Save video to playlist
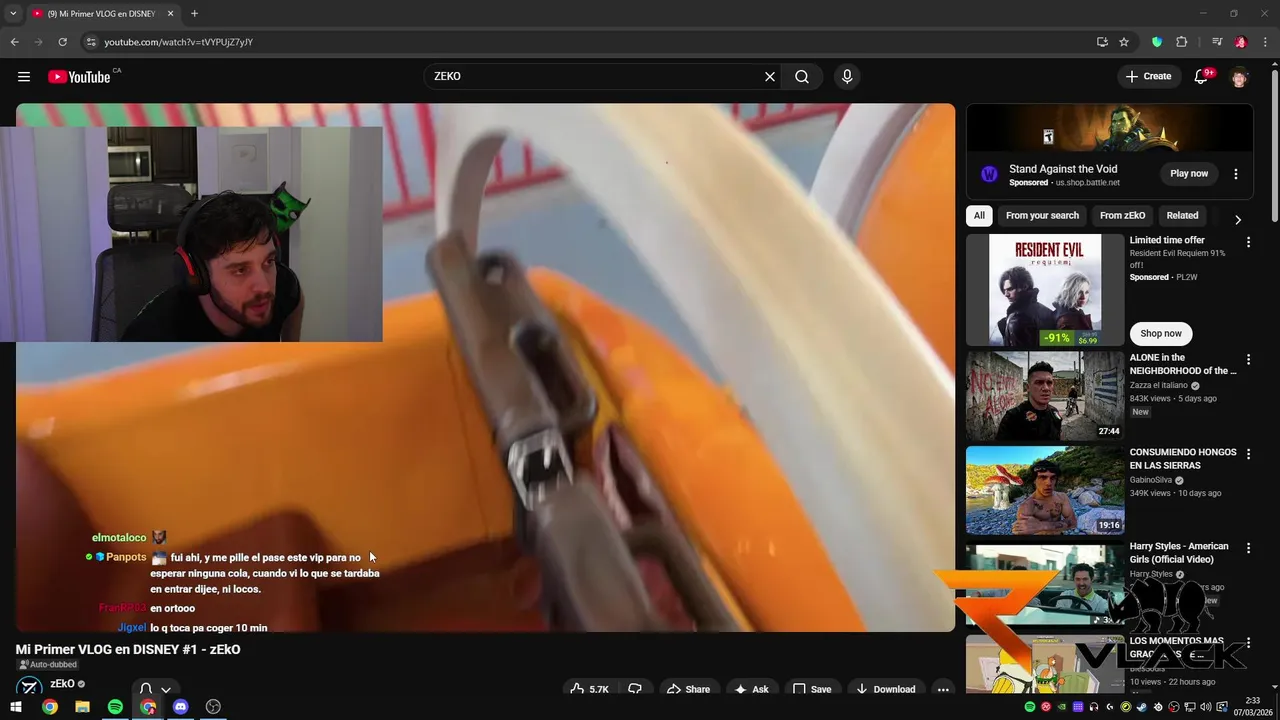The height and width of the screenshot is (720, 1280). (812, 689)
